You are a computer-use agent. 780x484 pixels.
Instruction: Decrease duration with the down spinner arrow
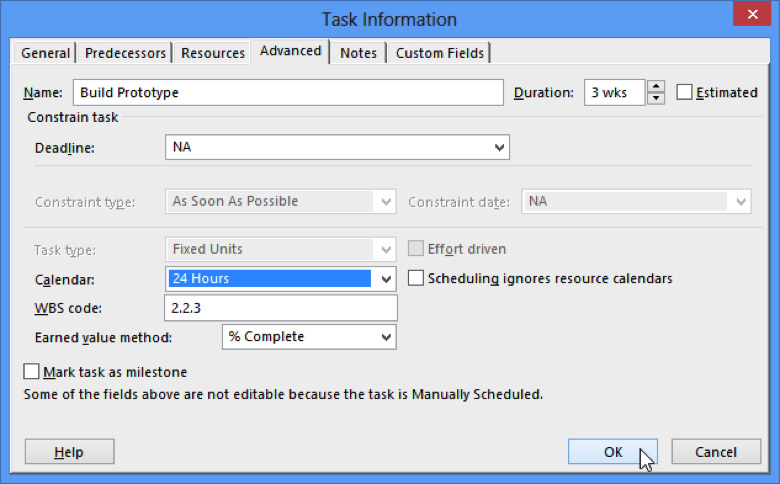[x=656, y=99]
